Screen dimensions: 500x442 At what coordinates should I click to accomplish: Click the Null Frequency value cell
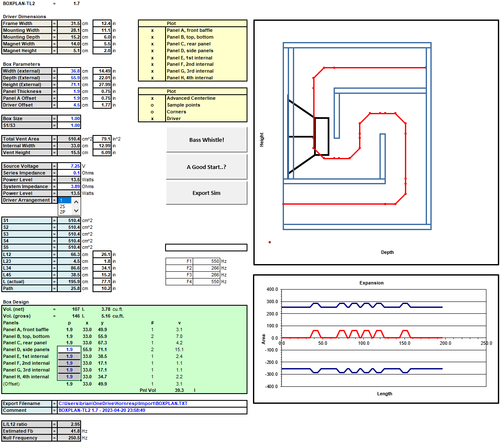(69, 438)
